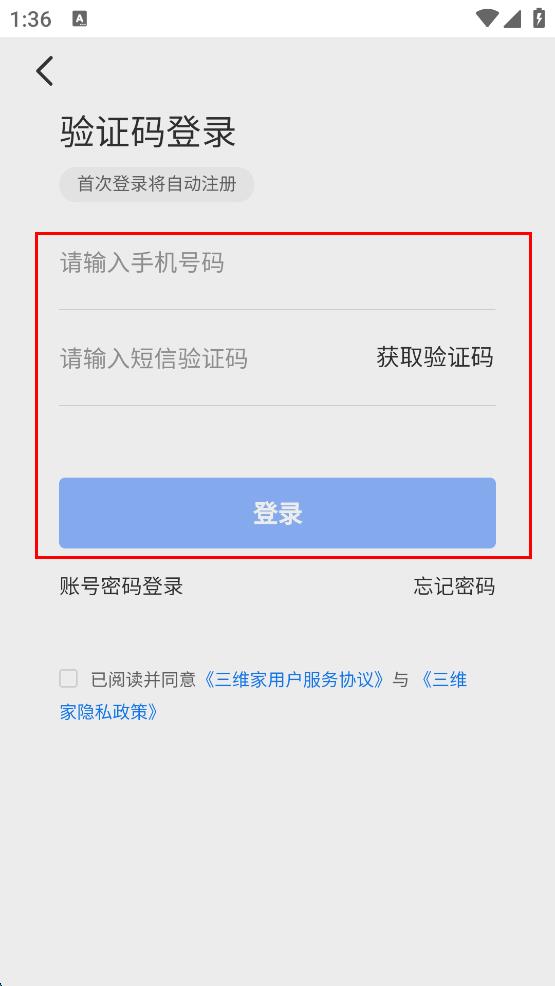Image resolution: width=555 pixels, height=986 pixels.
Task: Tap the 首次登录将自动注册 hint pill
Action: pyautogui.click(x=157, y=184)
